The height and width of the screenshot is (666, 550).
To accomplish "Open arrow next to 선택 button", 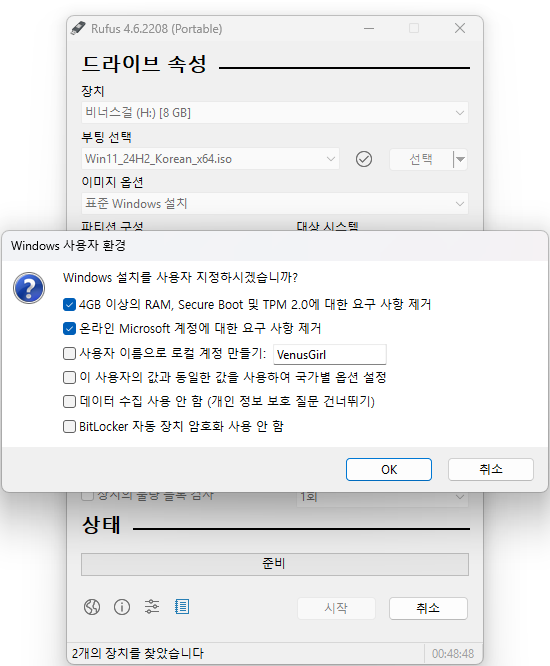I will (460, 160).
